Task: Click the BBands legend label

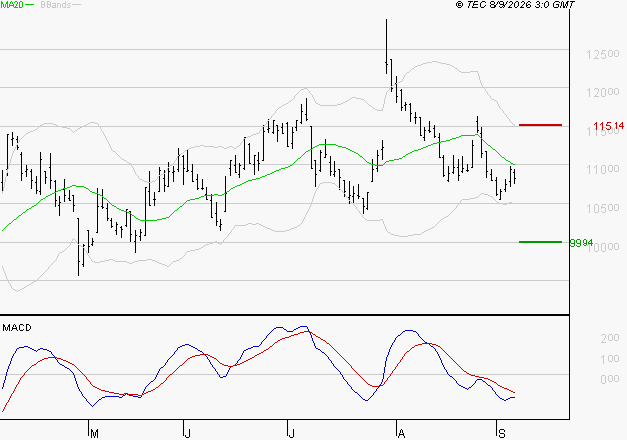Action: 55,5
